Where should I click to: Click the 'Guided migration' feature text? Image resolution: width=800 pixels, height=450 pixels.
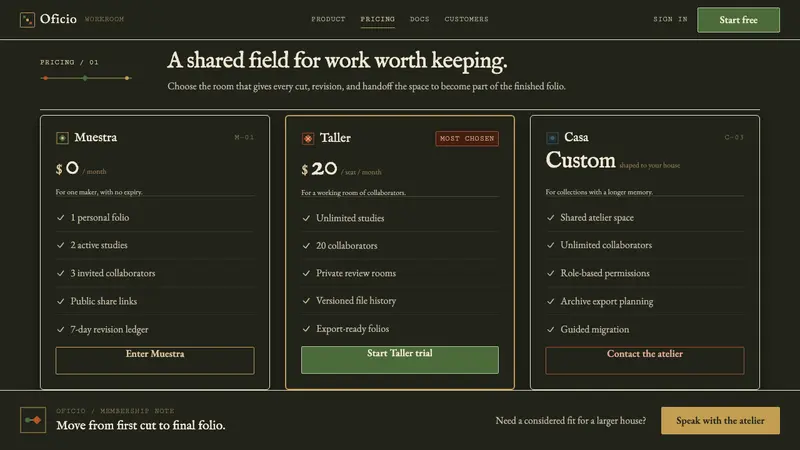[x=595, y=330]
